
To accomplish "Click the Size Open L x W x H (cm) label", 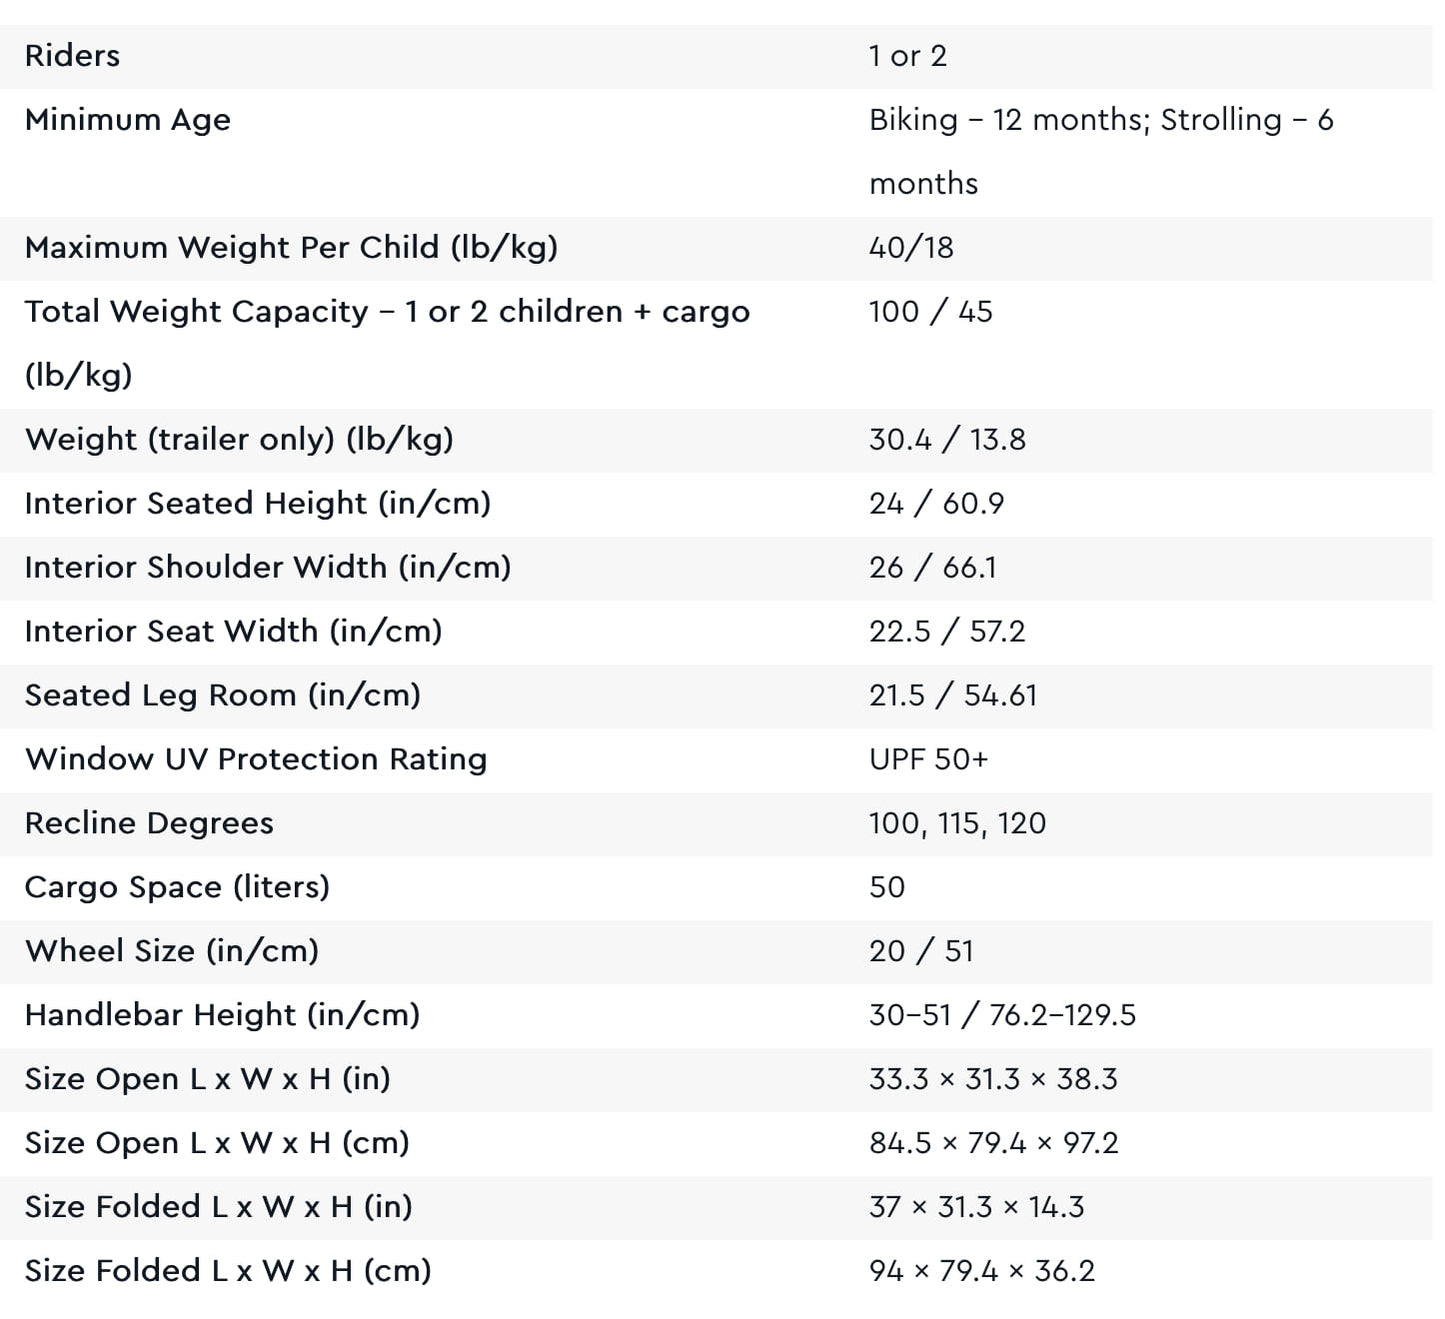I will (x=217, y=1143).
